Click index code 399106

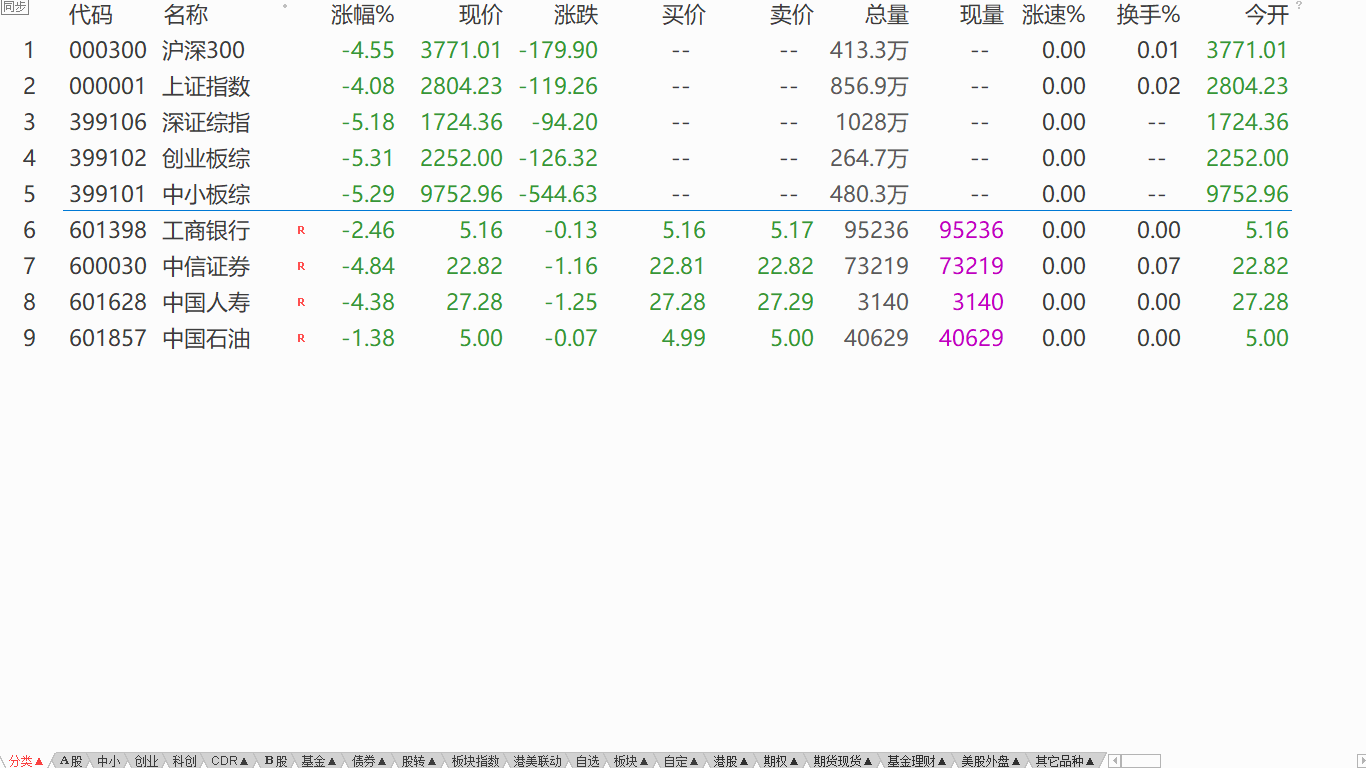coord(108,122)
